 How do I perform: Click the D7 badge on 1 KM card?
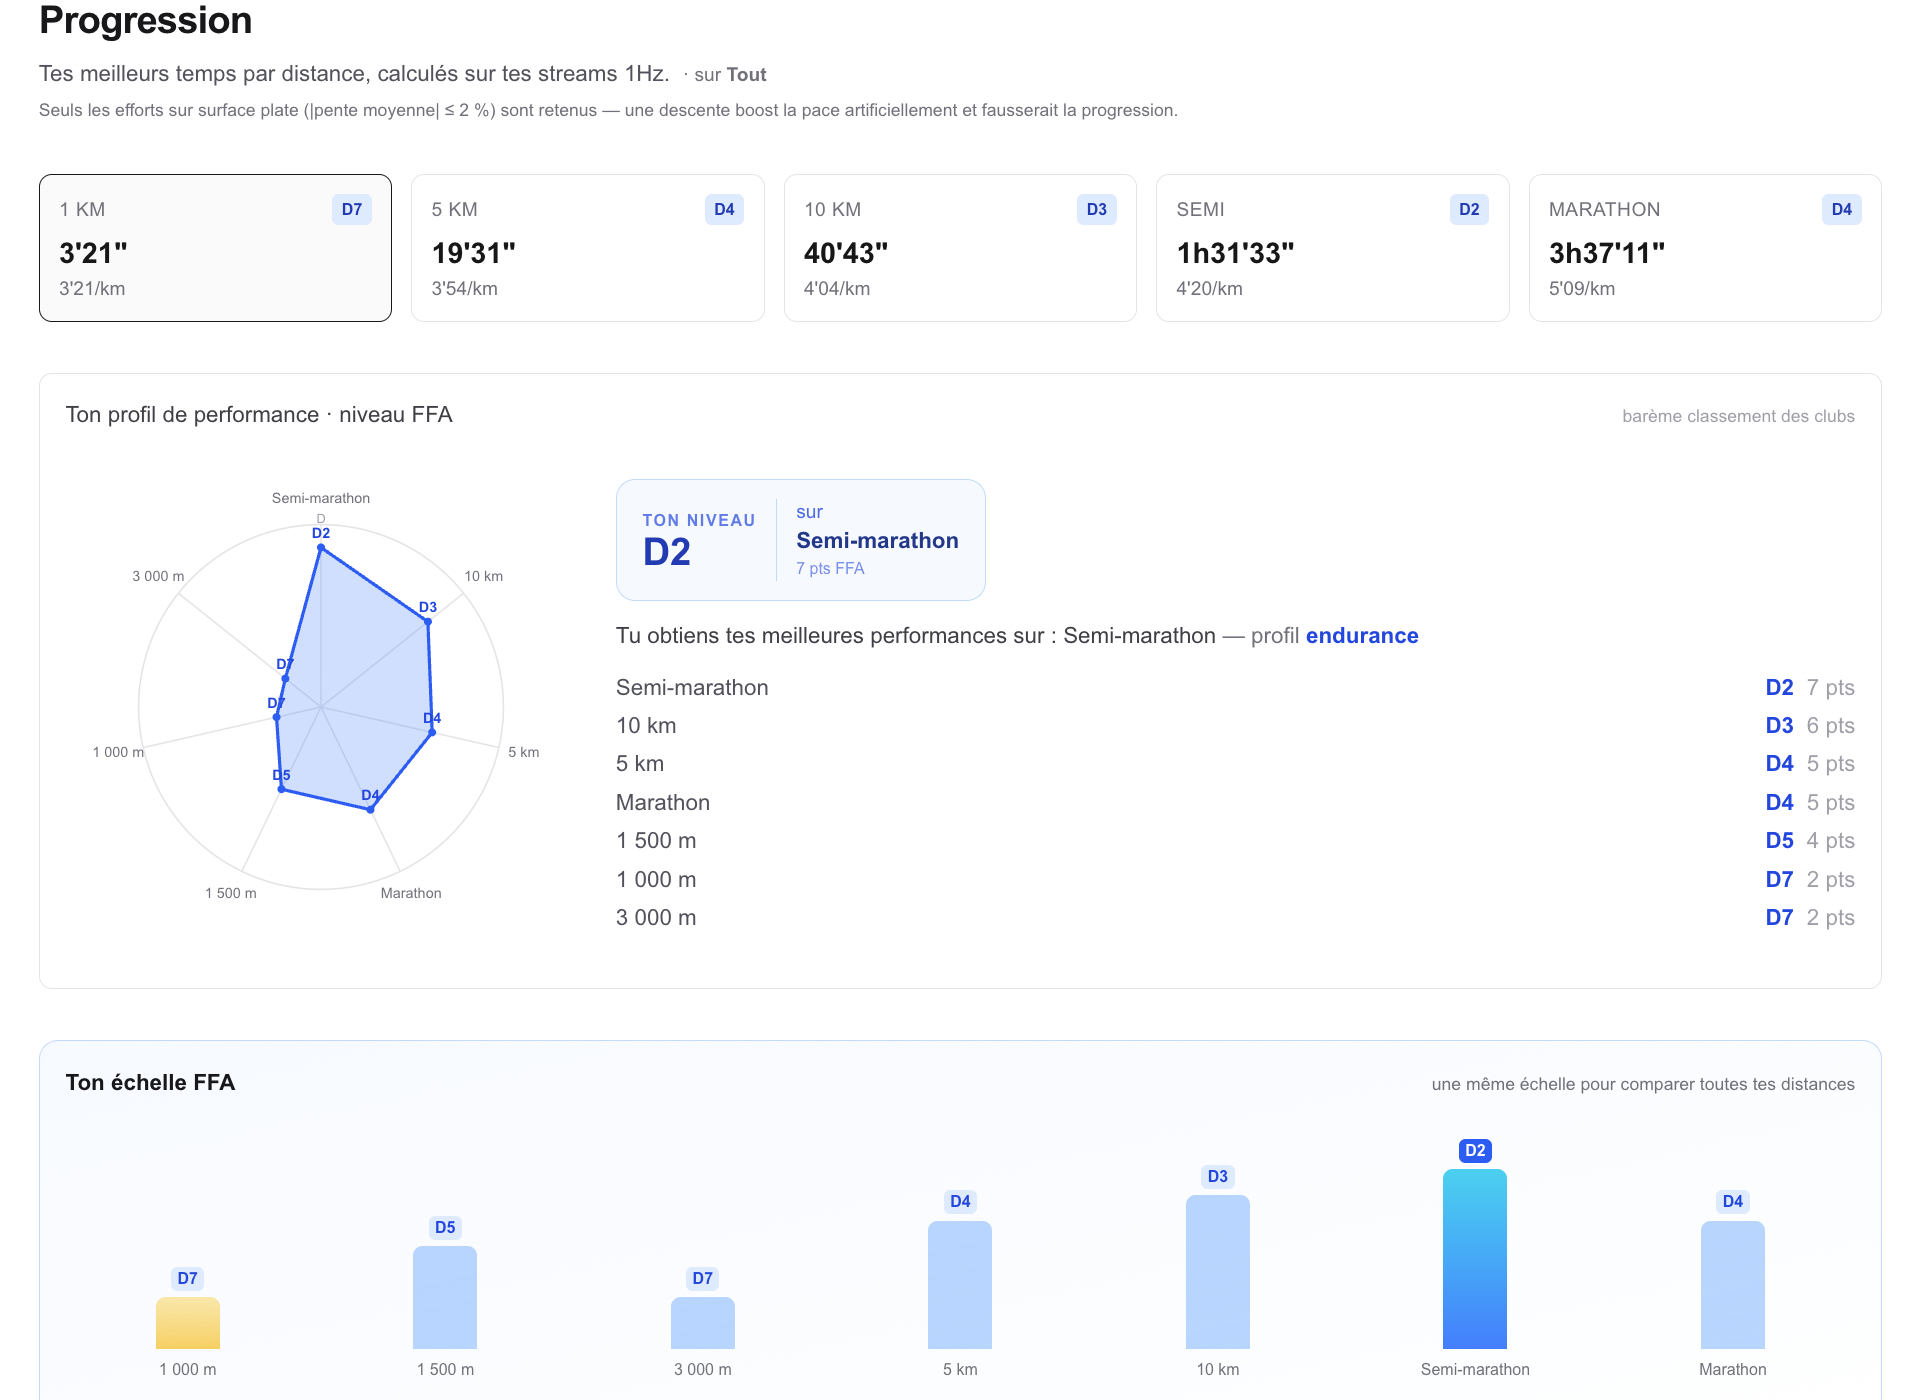(x=352, y=209)
